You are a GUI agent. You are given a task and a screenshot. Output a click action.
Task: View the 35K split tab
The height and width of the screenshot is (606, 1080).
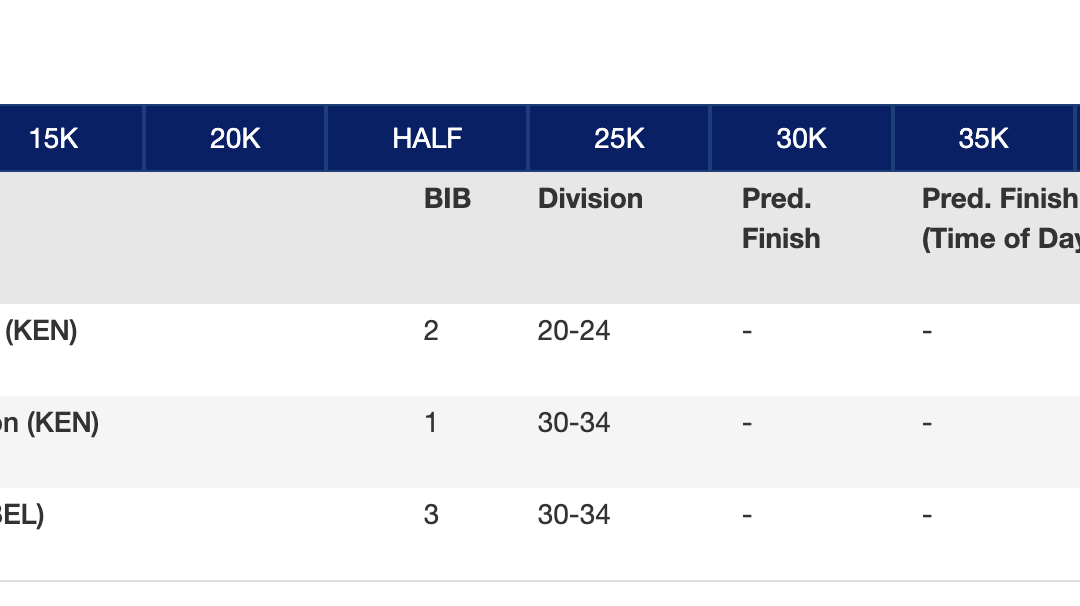983,139
